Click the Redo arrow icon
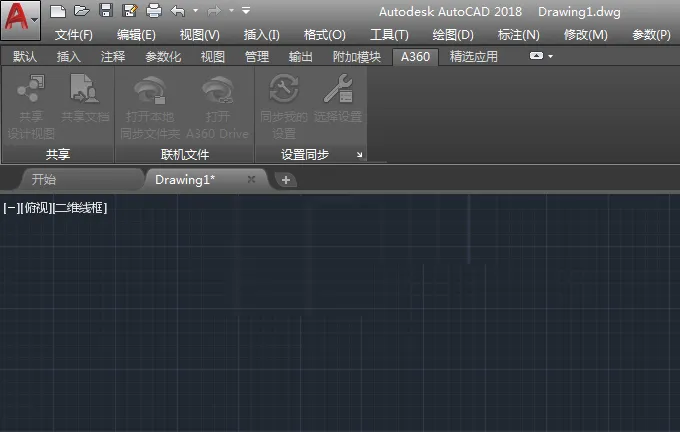 coord(214,10)
